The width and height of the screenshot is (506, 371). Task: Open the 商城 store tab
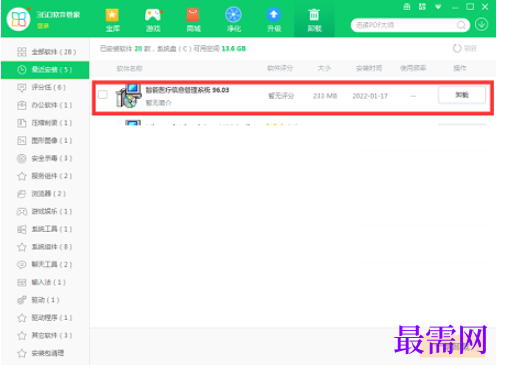pos(193,20)
